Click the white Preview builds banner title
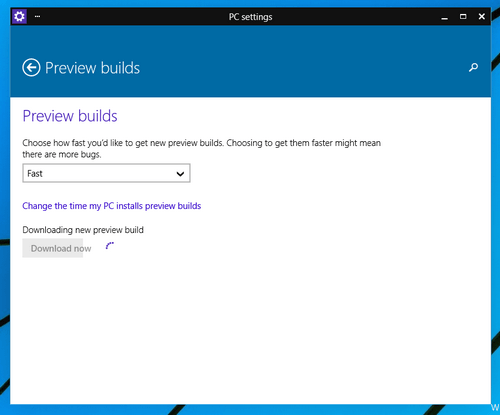 [x=92, y=68]
